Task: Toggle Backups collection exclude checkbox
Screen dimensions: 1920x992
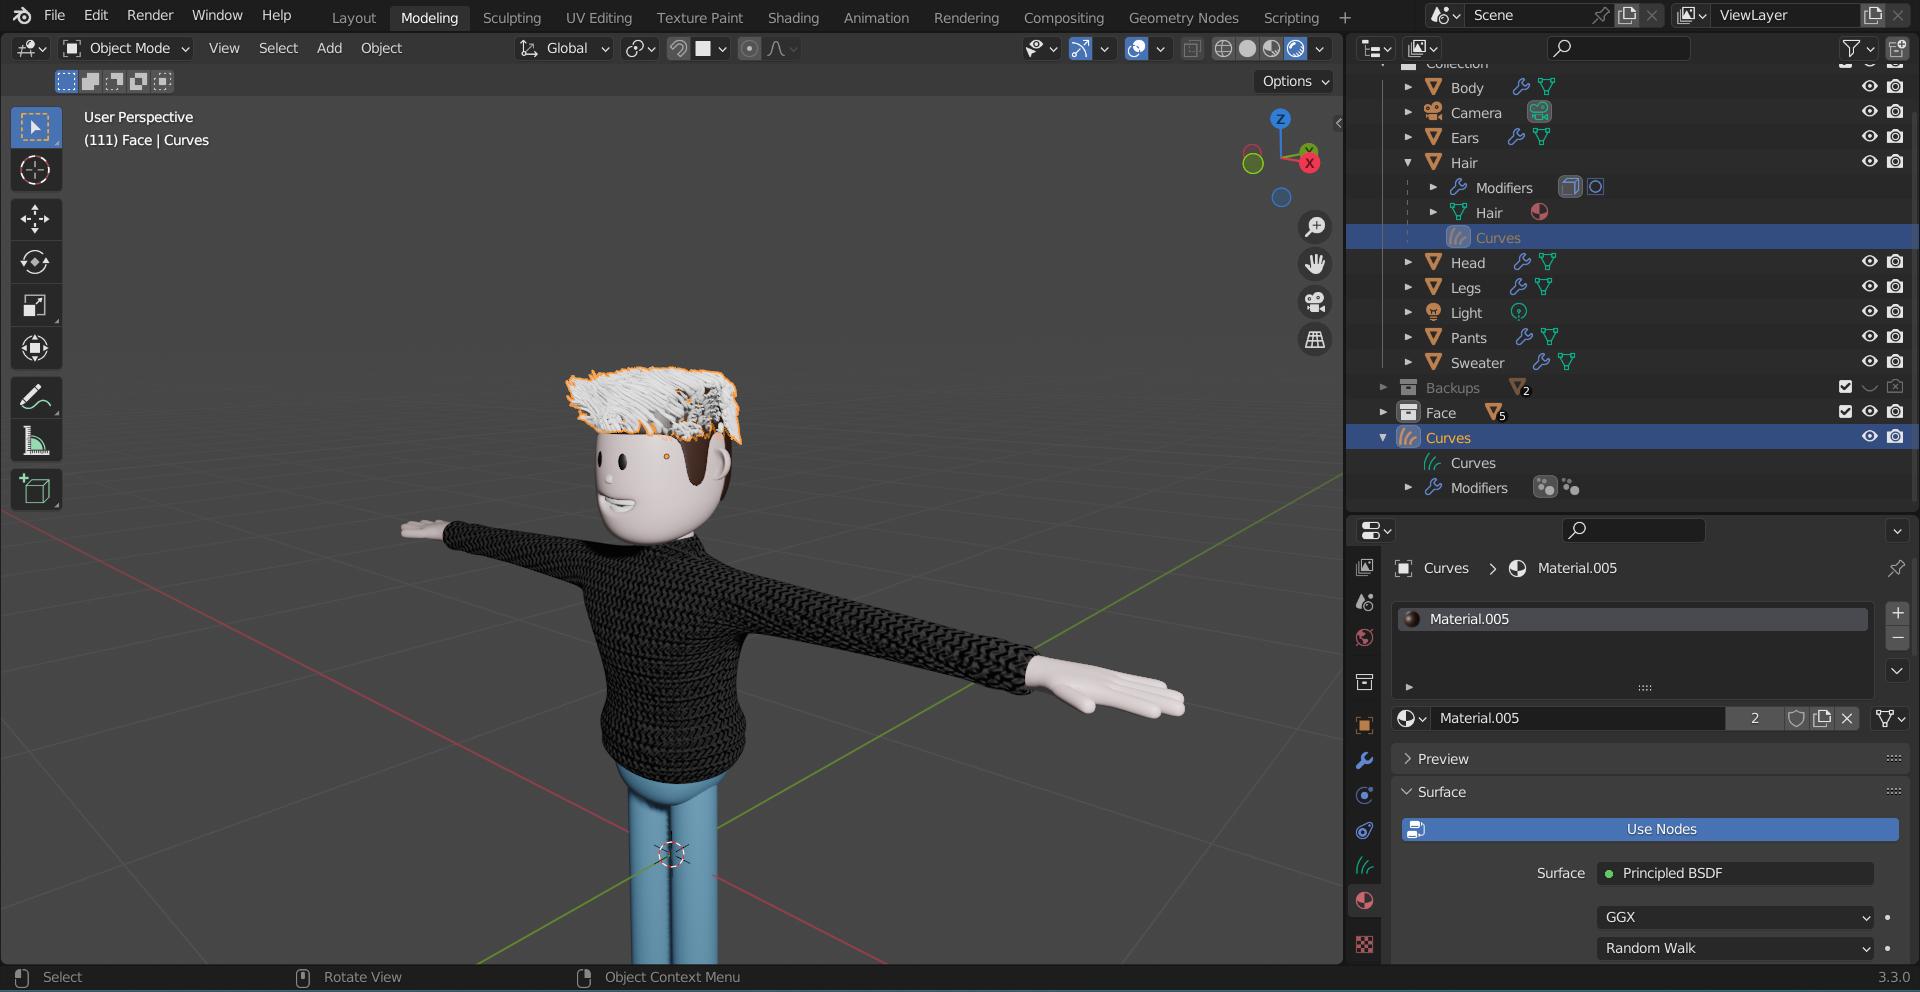Action: point(1845,387)
